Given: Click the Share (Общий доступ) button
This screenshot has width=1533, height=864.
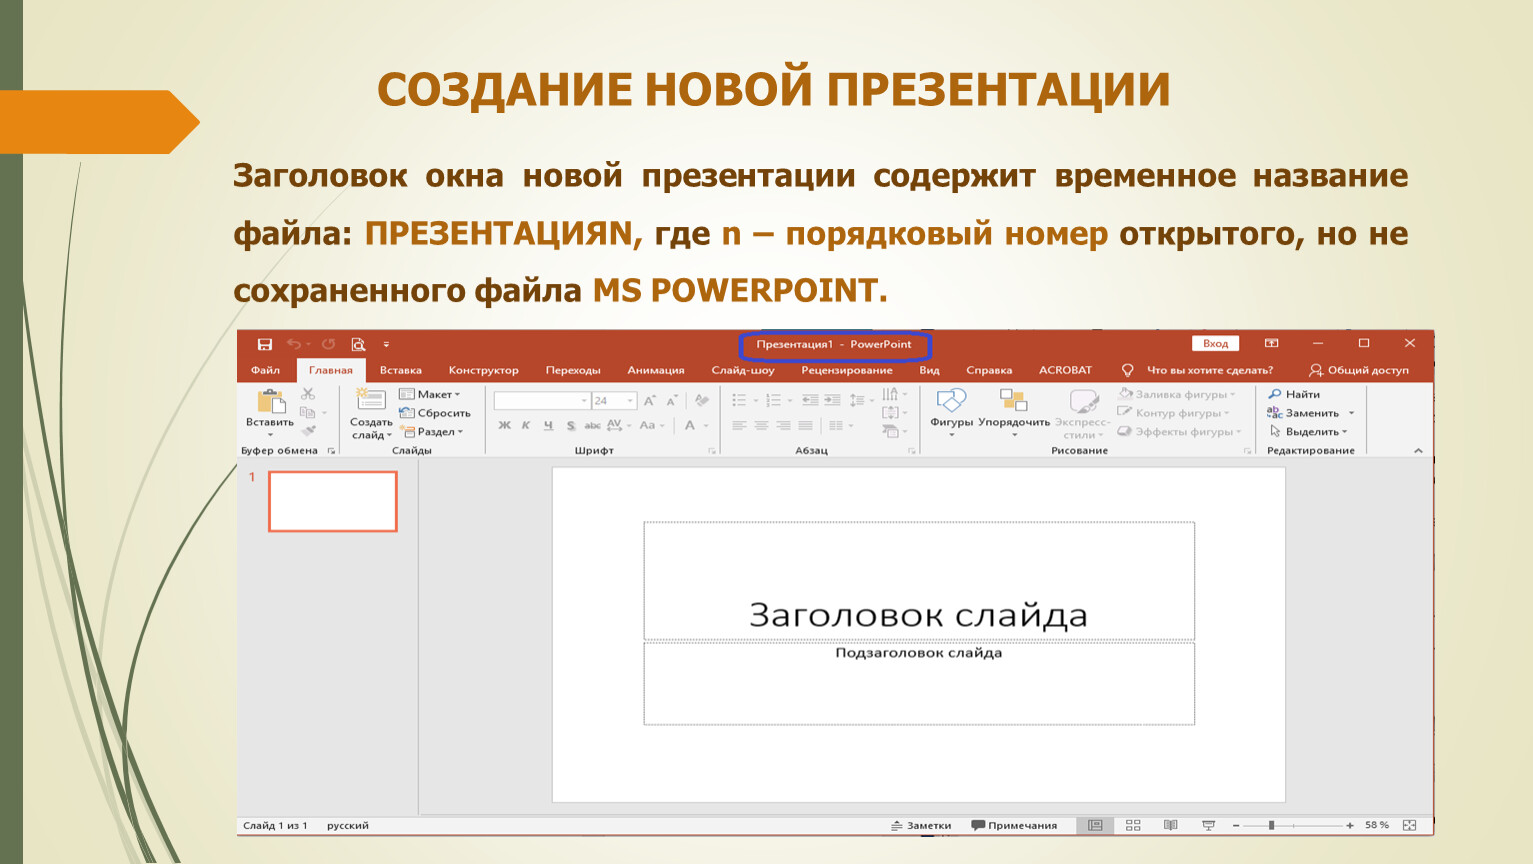Looking at the screenshot, I should tap(1358, 370).
